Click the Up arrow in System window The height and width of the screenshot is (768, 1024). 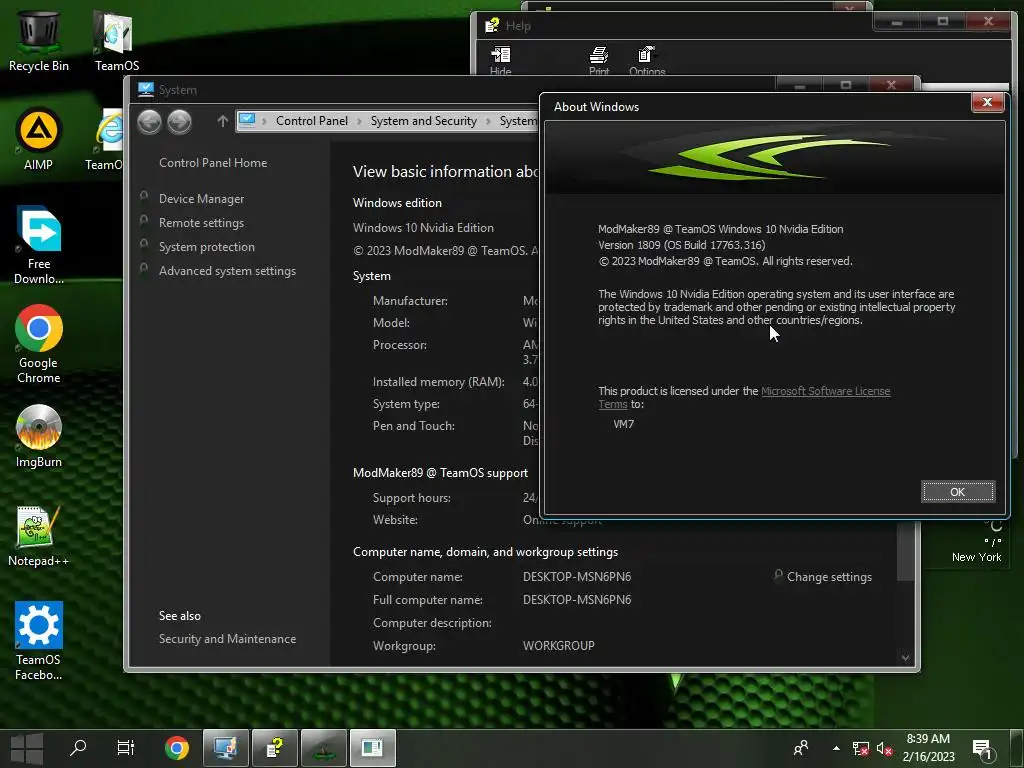tap(222, 121)
